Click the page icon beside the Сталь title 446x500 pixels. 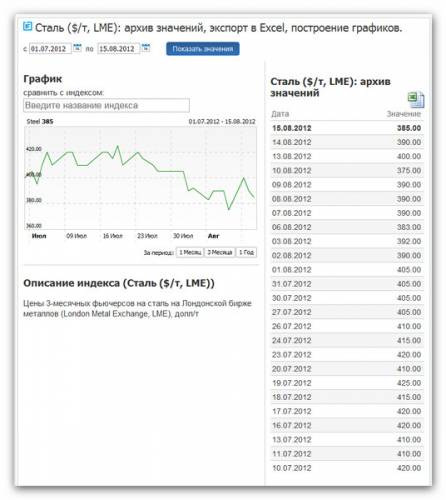pos(28,26)
